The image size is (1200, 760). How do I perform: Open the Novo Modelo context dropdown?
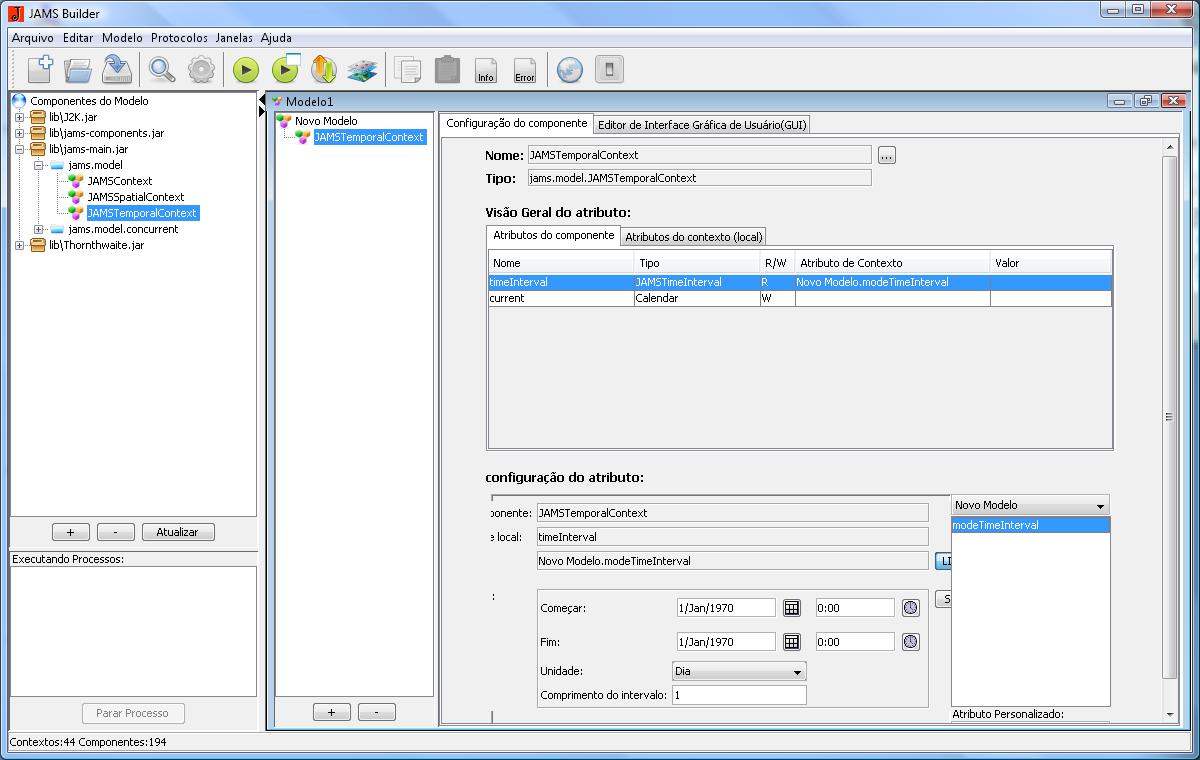point(1030,506)
